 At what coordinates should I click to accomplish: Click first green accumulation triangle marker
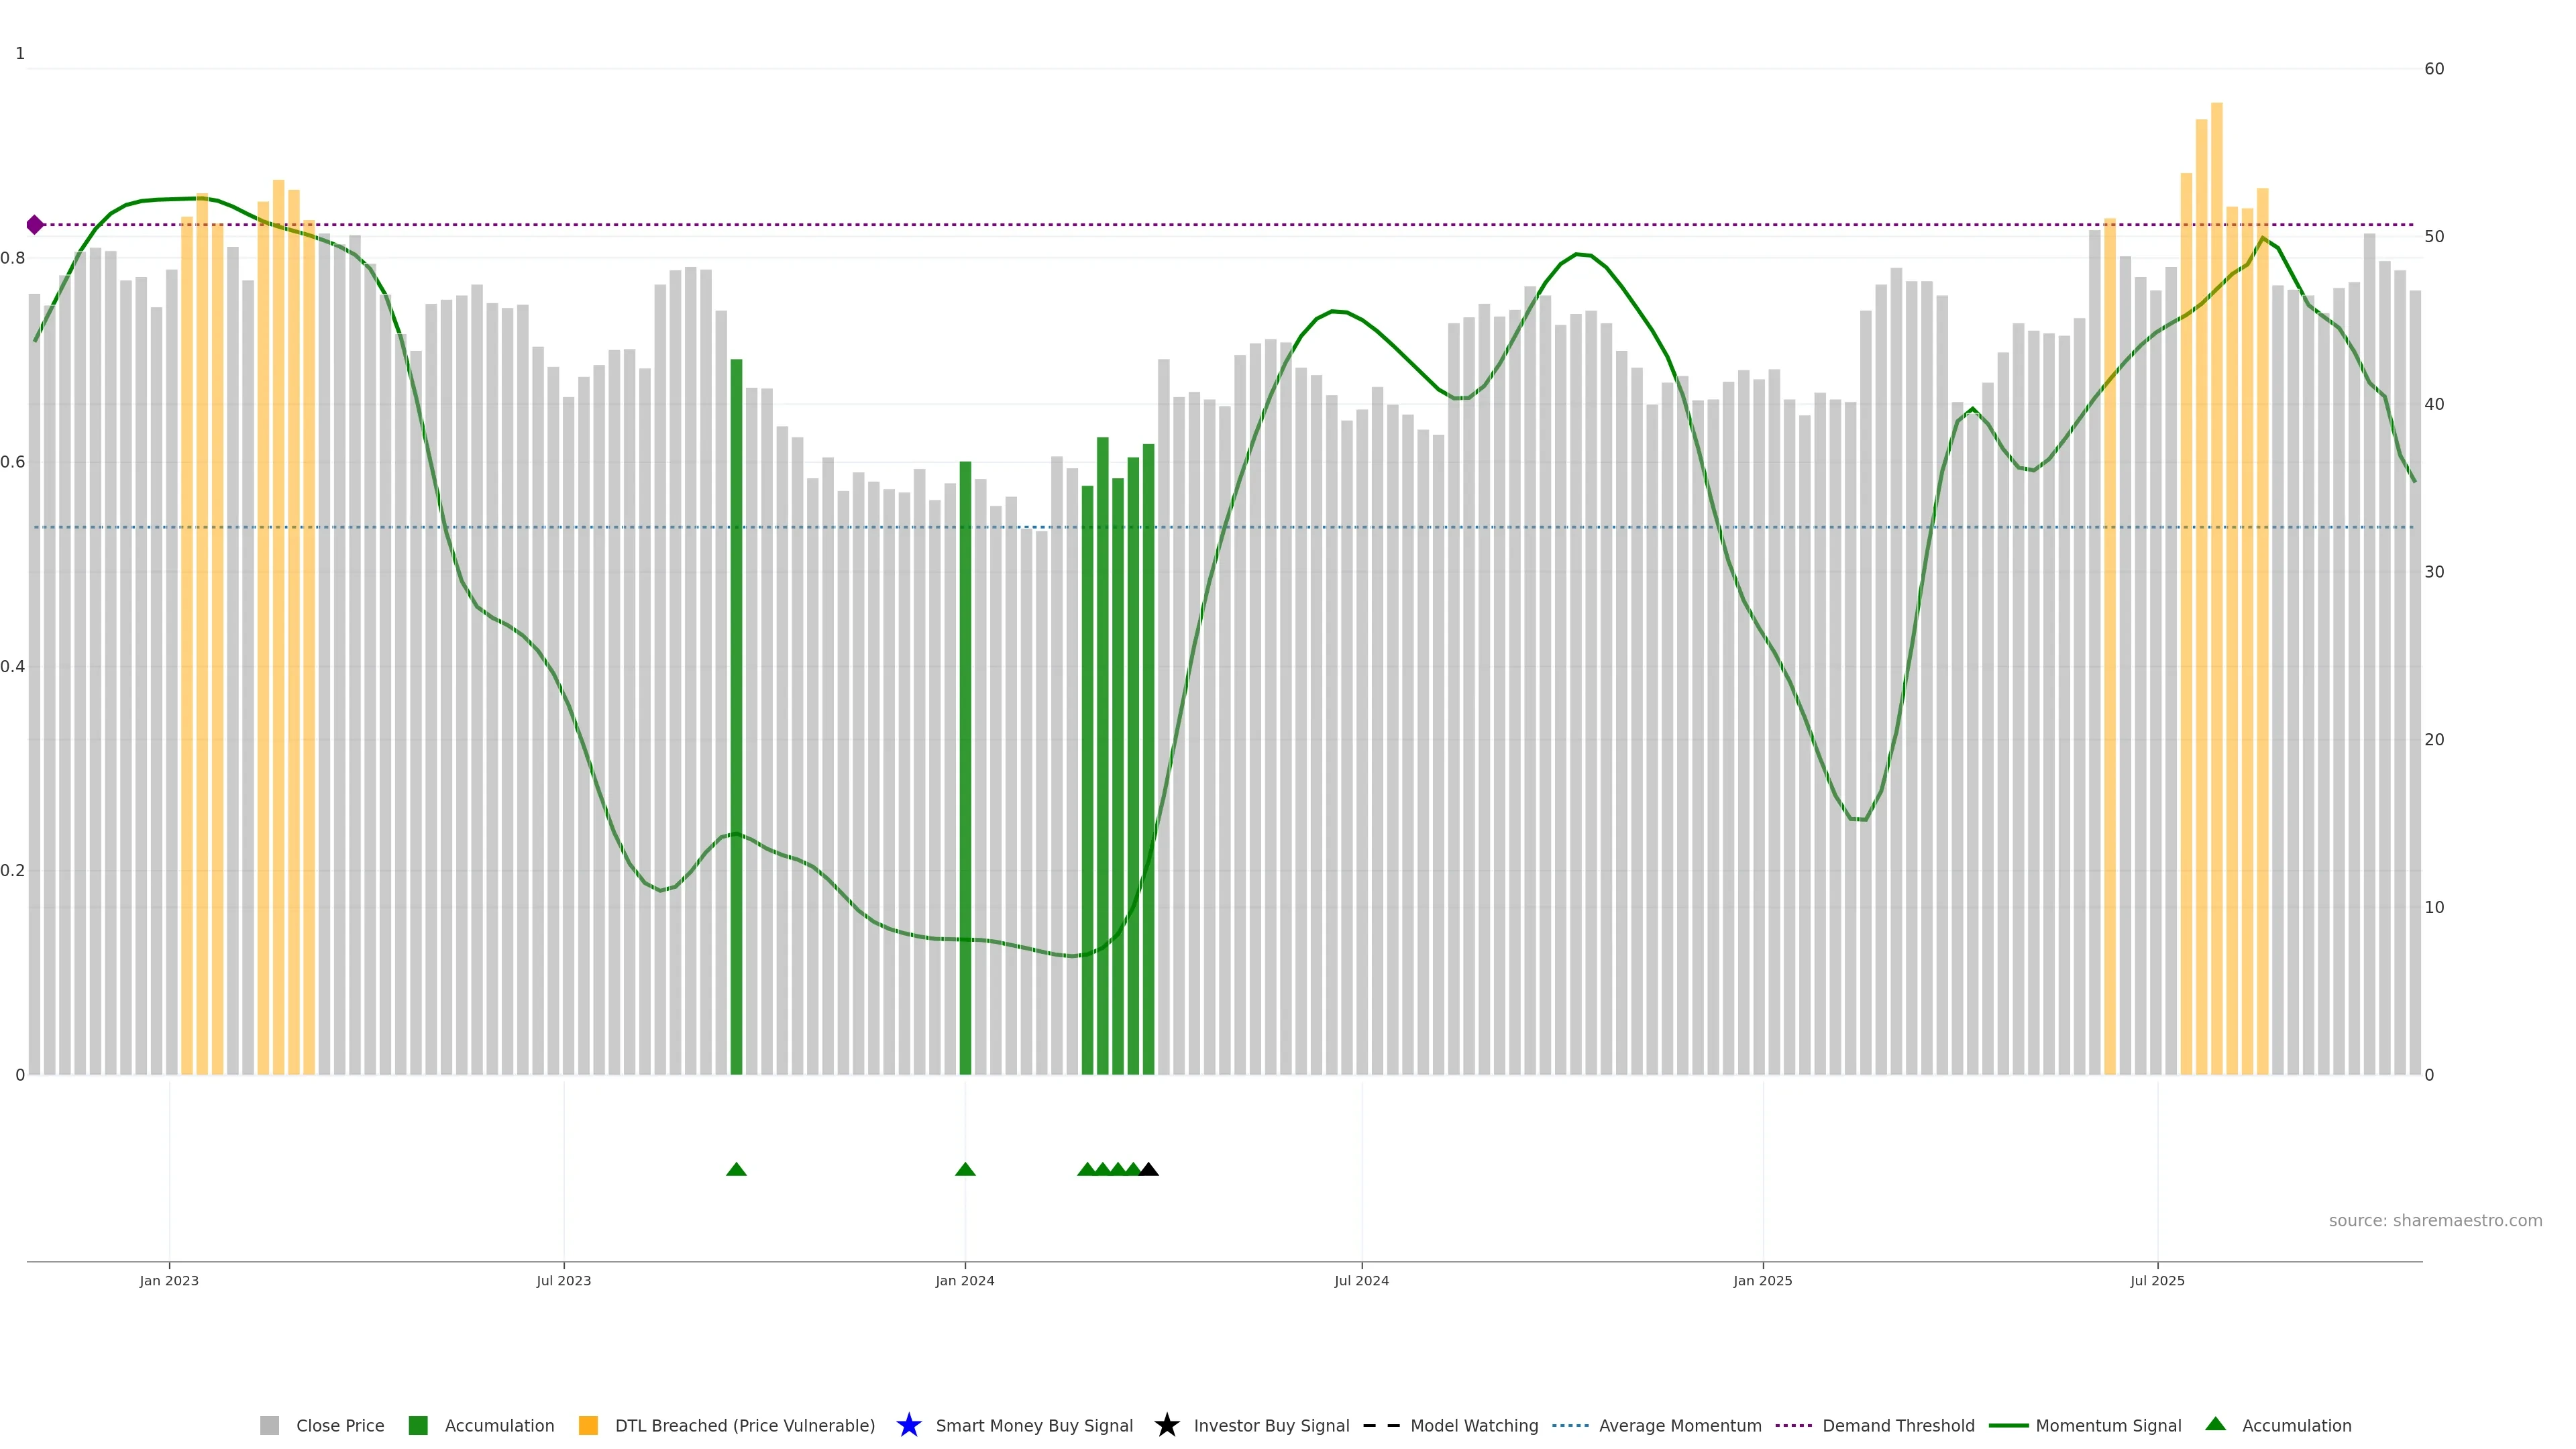[x=736, y=1169]
